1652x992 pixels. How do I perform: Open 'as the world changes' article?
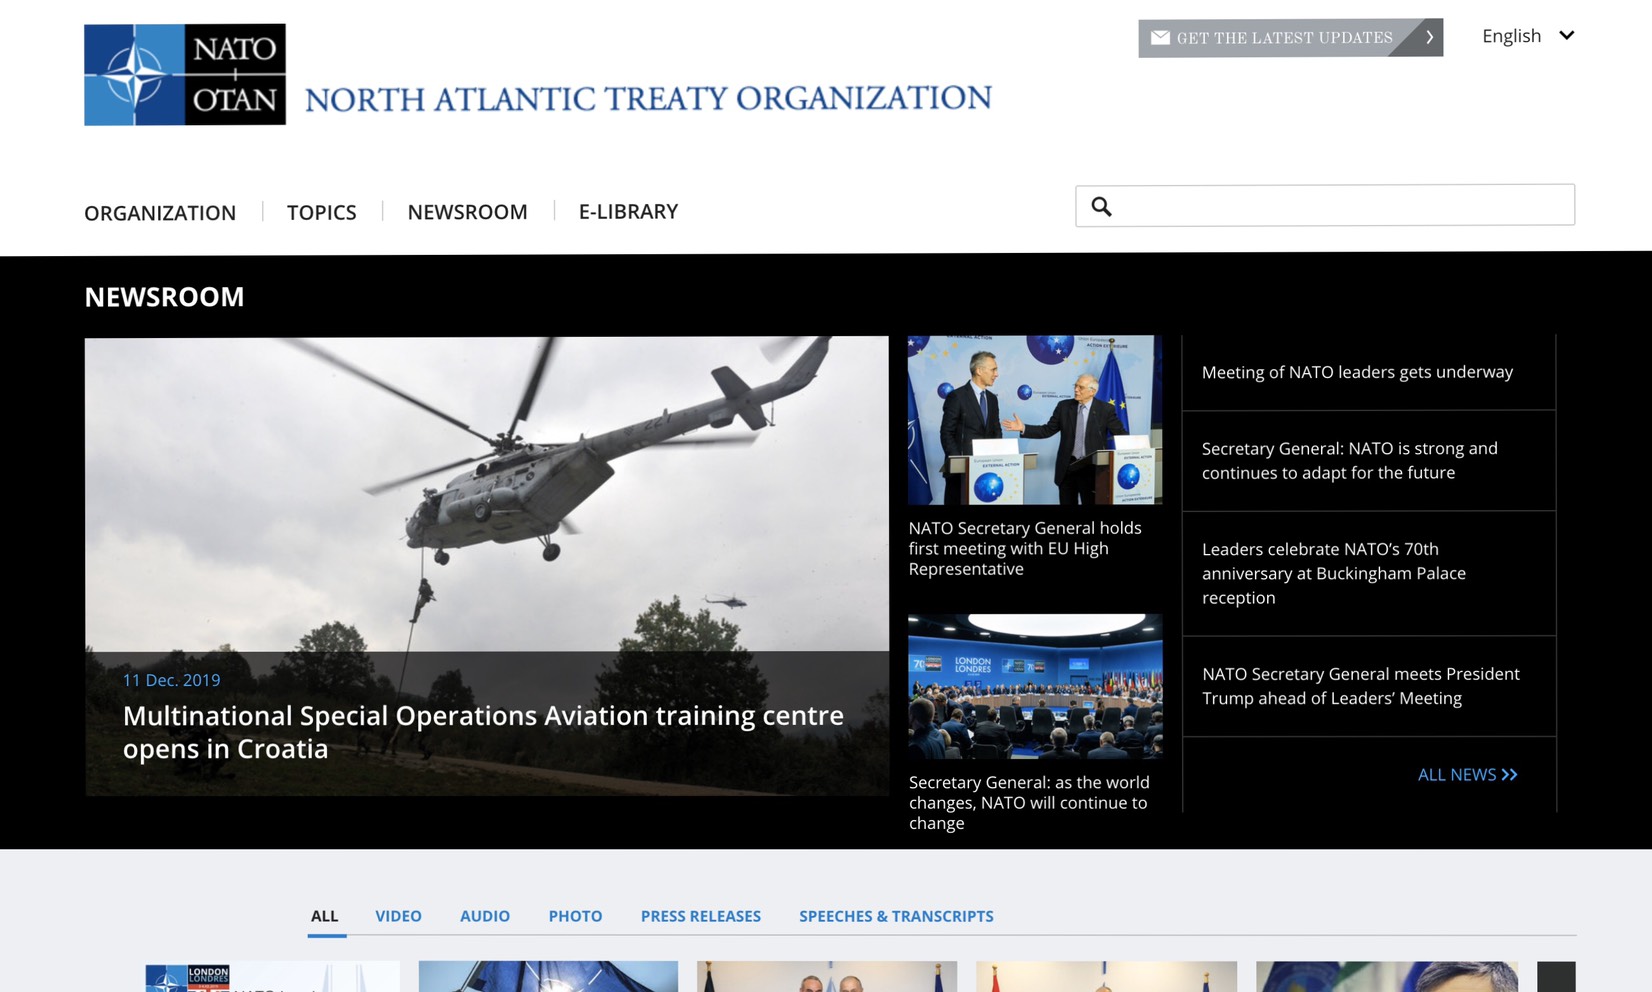1029,802
